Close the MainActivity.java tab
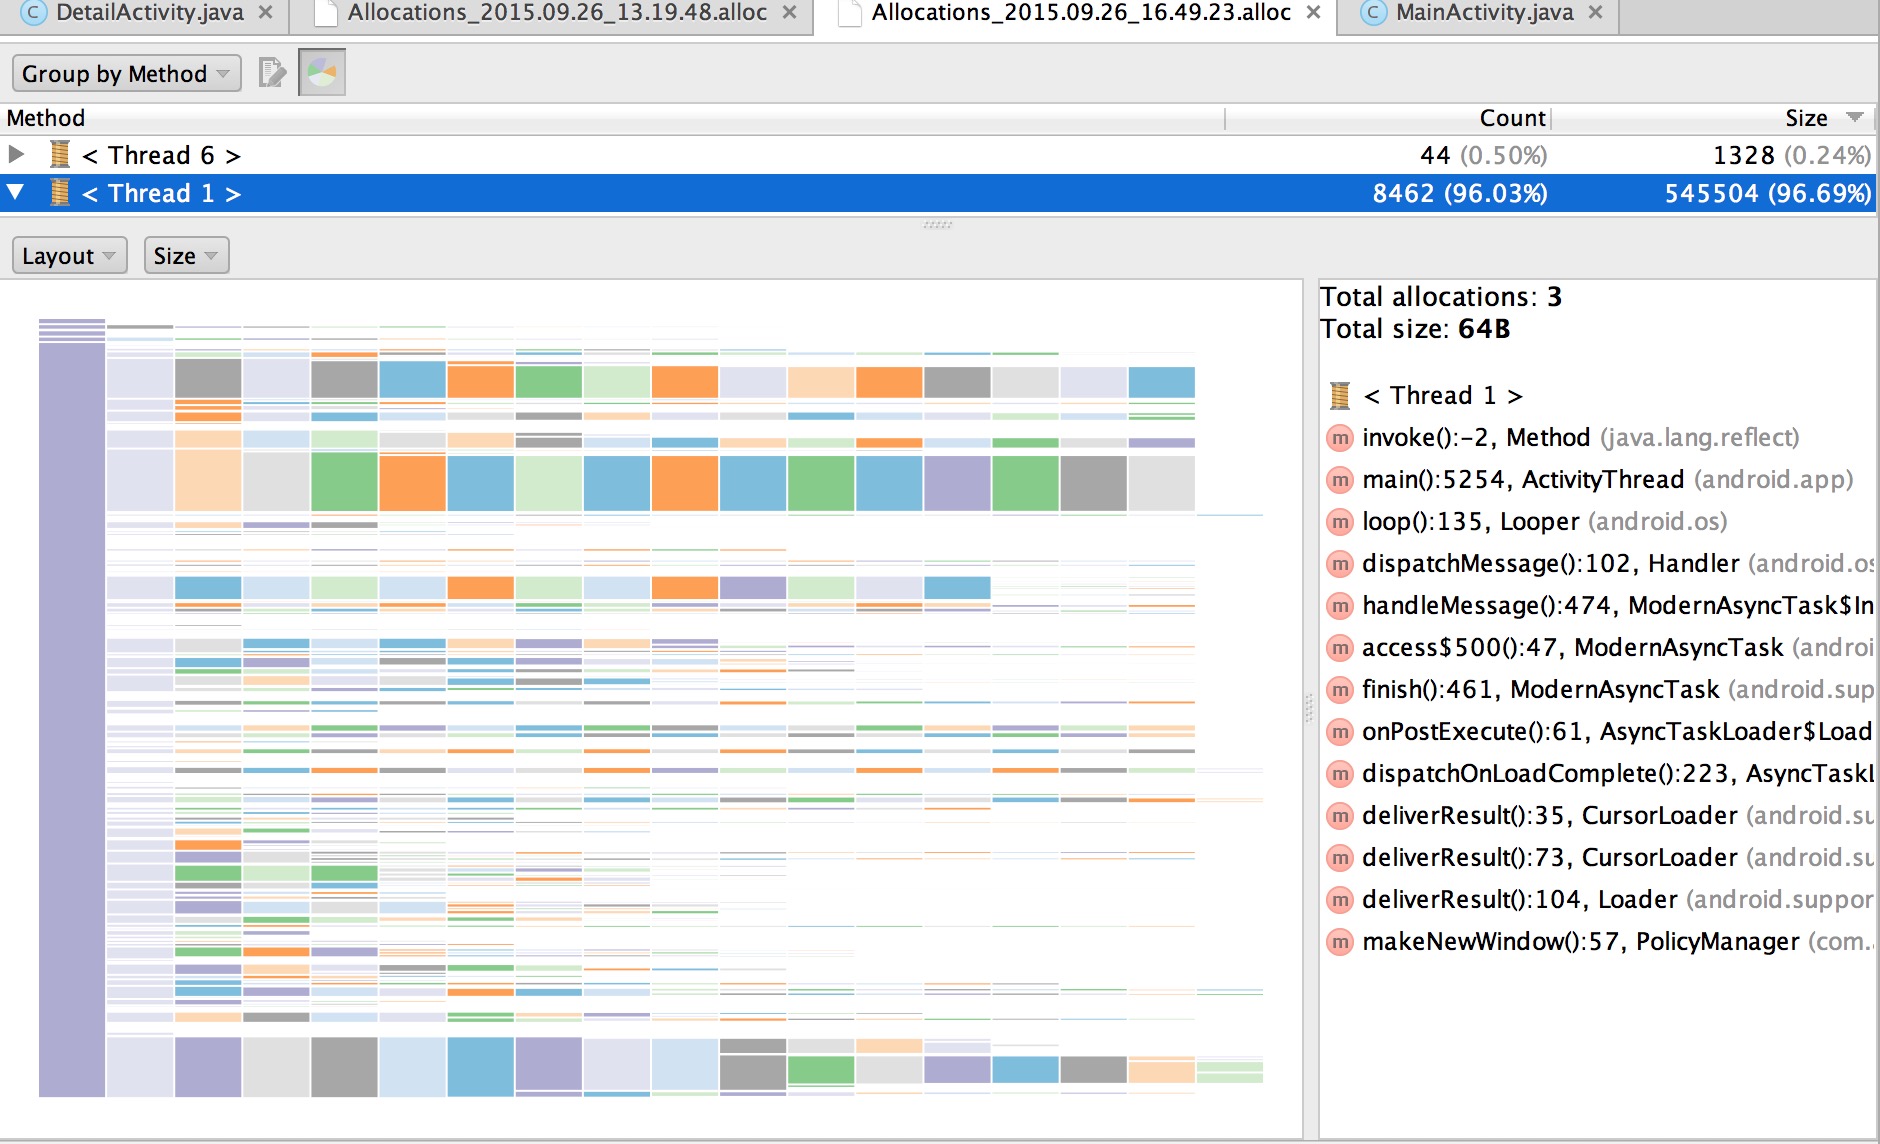Screen dimensions: 1880x1144 (x=1596, y=13)
